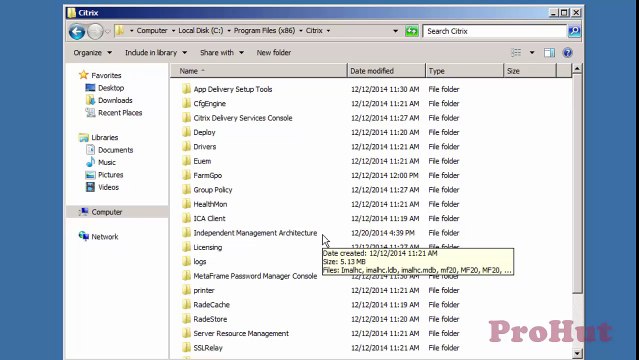
Task: Focus the Search Citrix input field
Action: click(495, 31)
